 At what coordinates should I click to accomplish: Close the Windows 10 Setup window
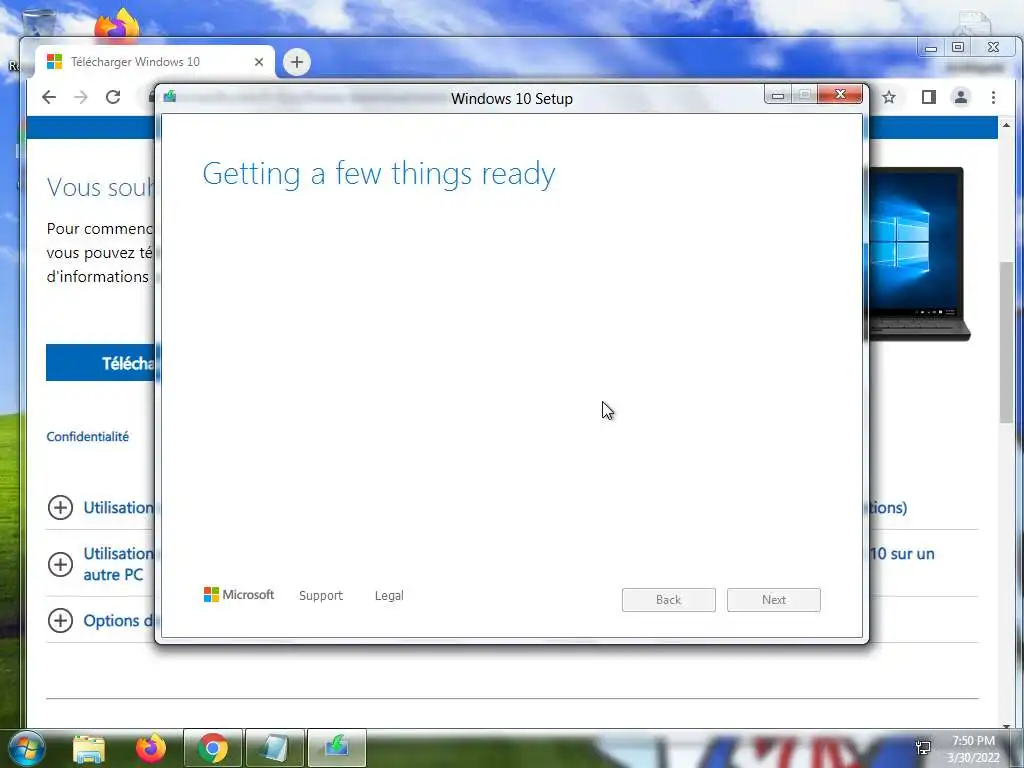(x=840, y=95)
